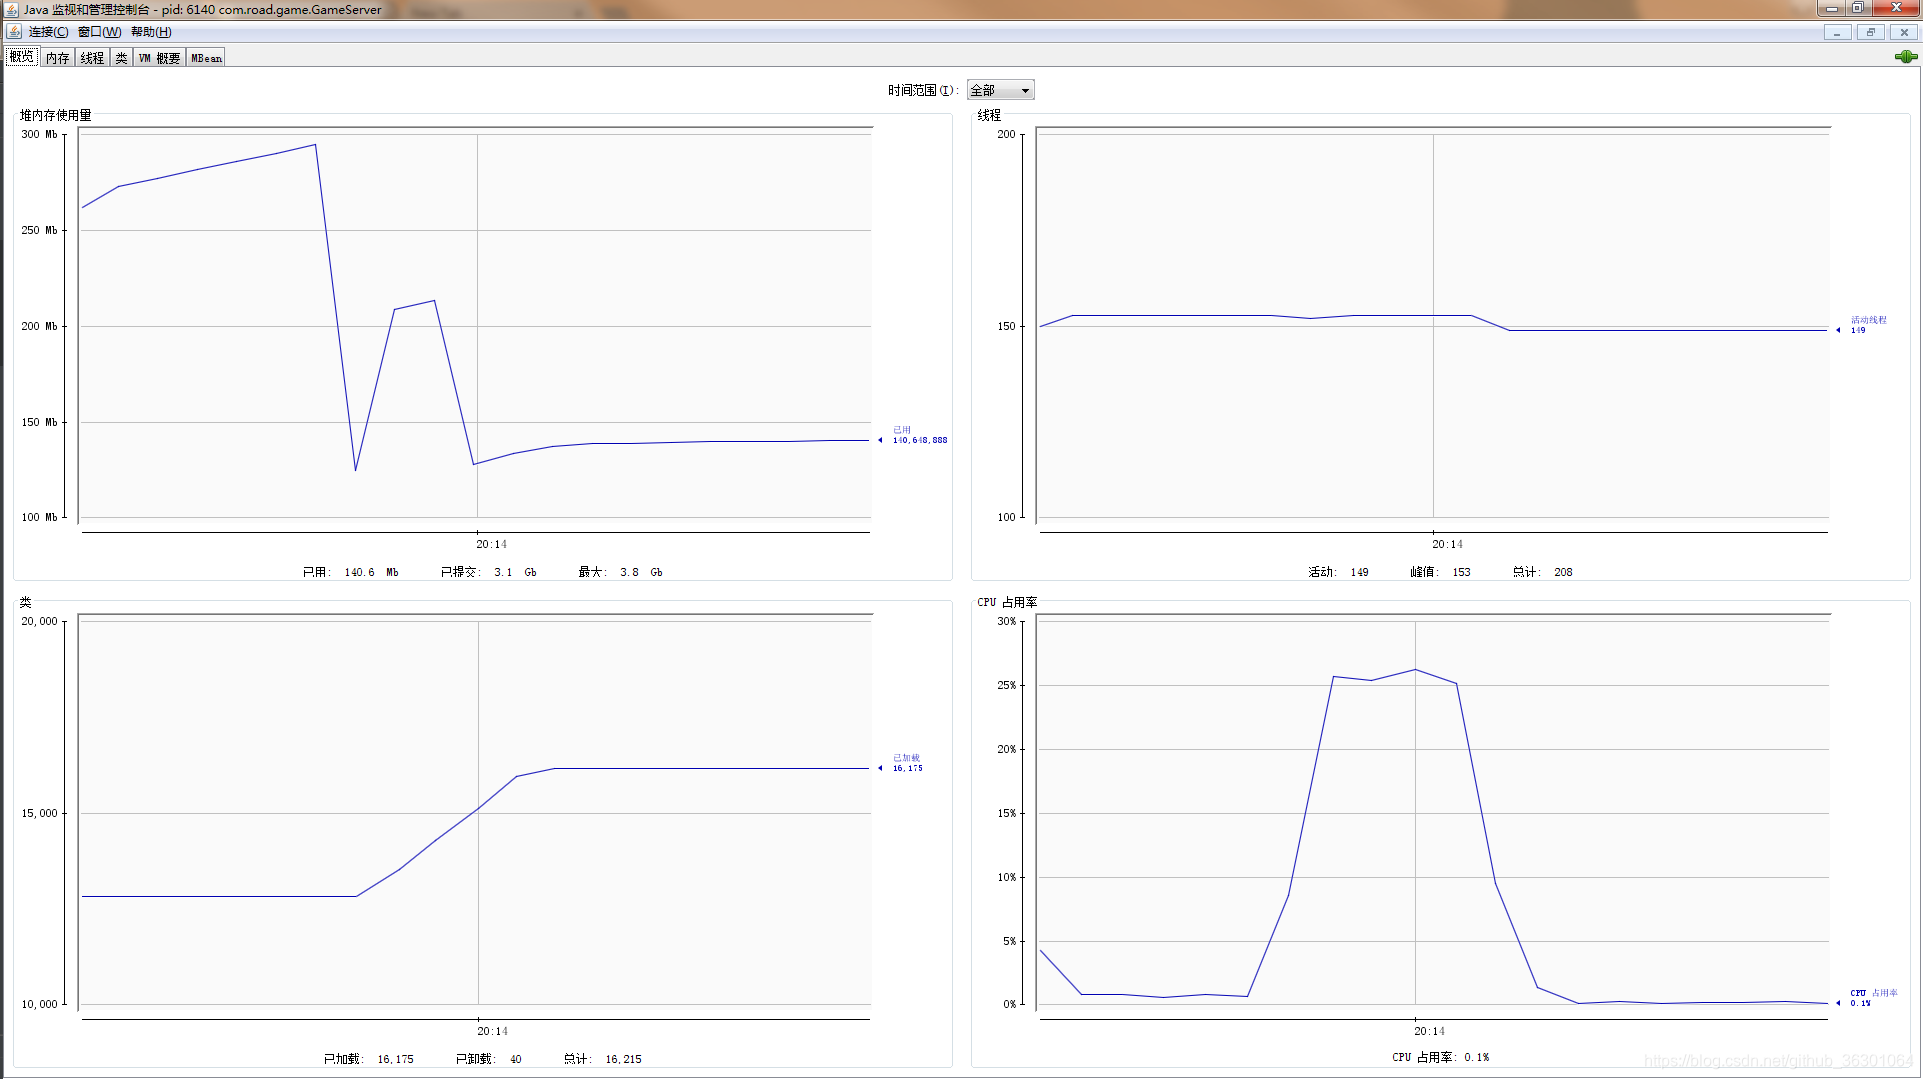Switch to the 类 tab

coord(121,58)
